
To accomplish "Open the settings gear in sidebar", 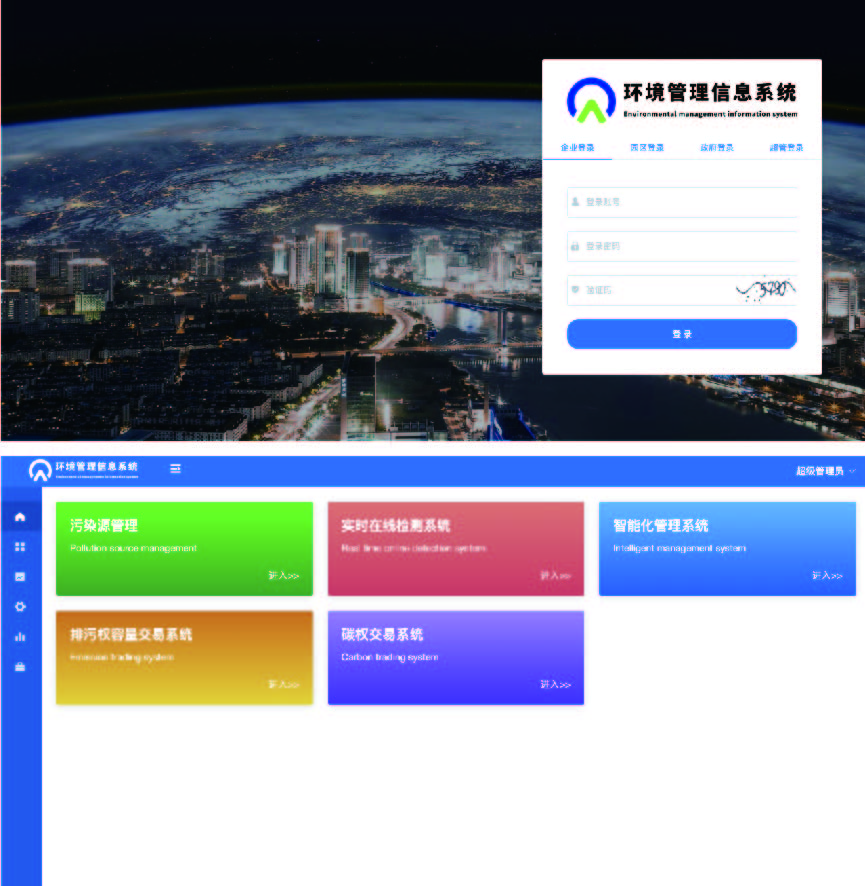I will pos(20,607).
